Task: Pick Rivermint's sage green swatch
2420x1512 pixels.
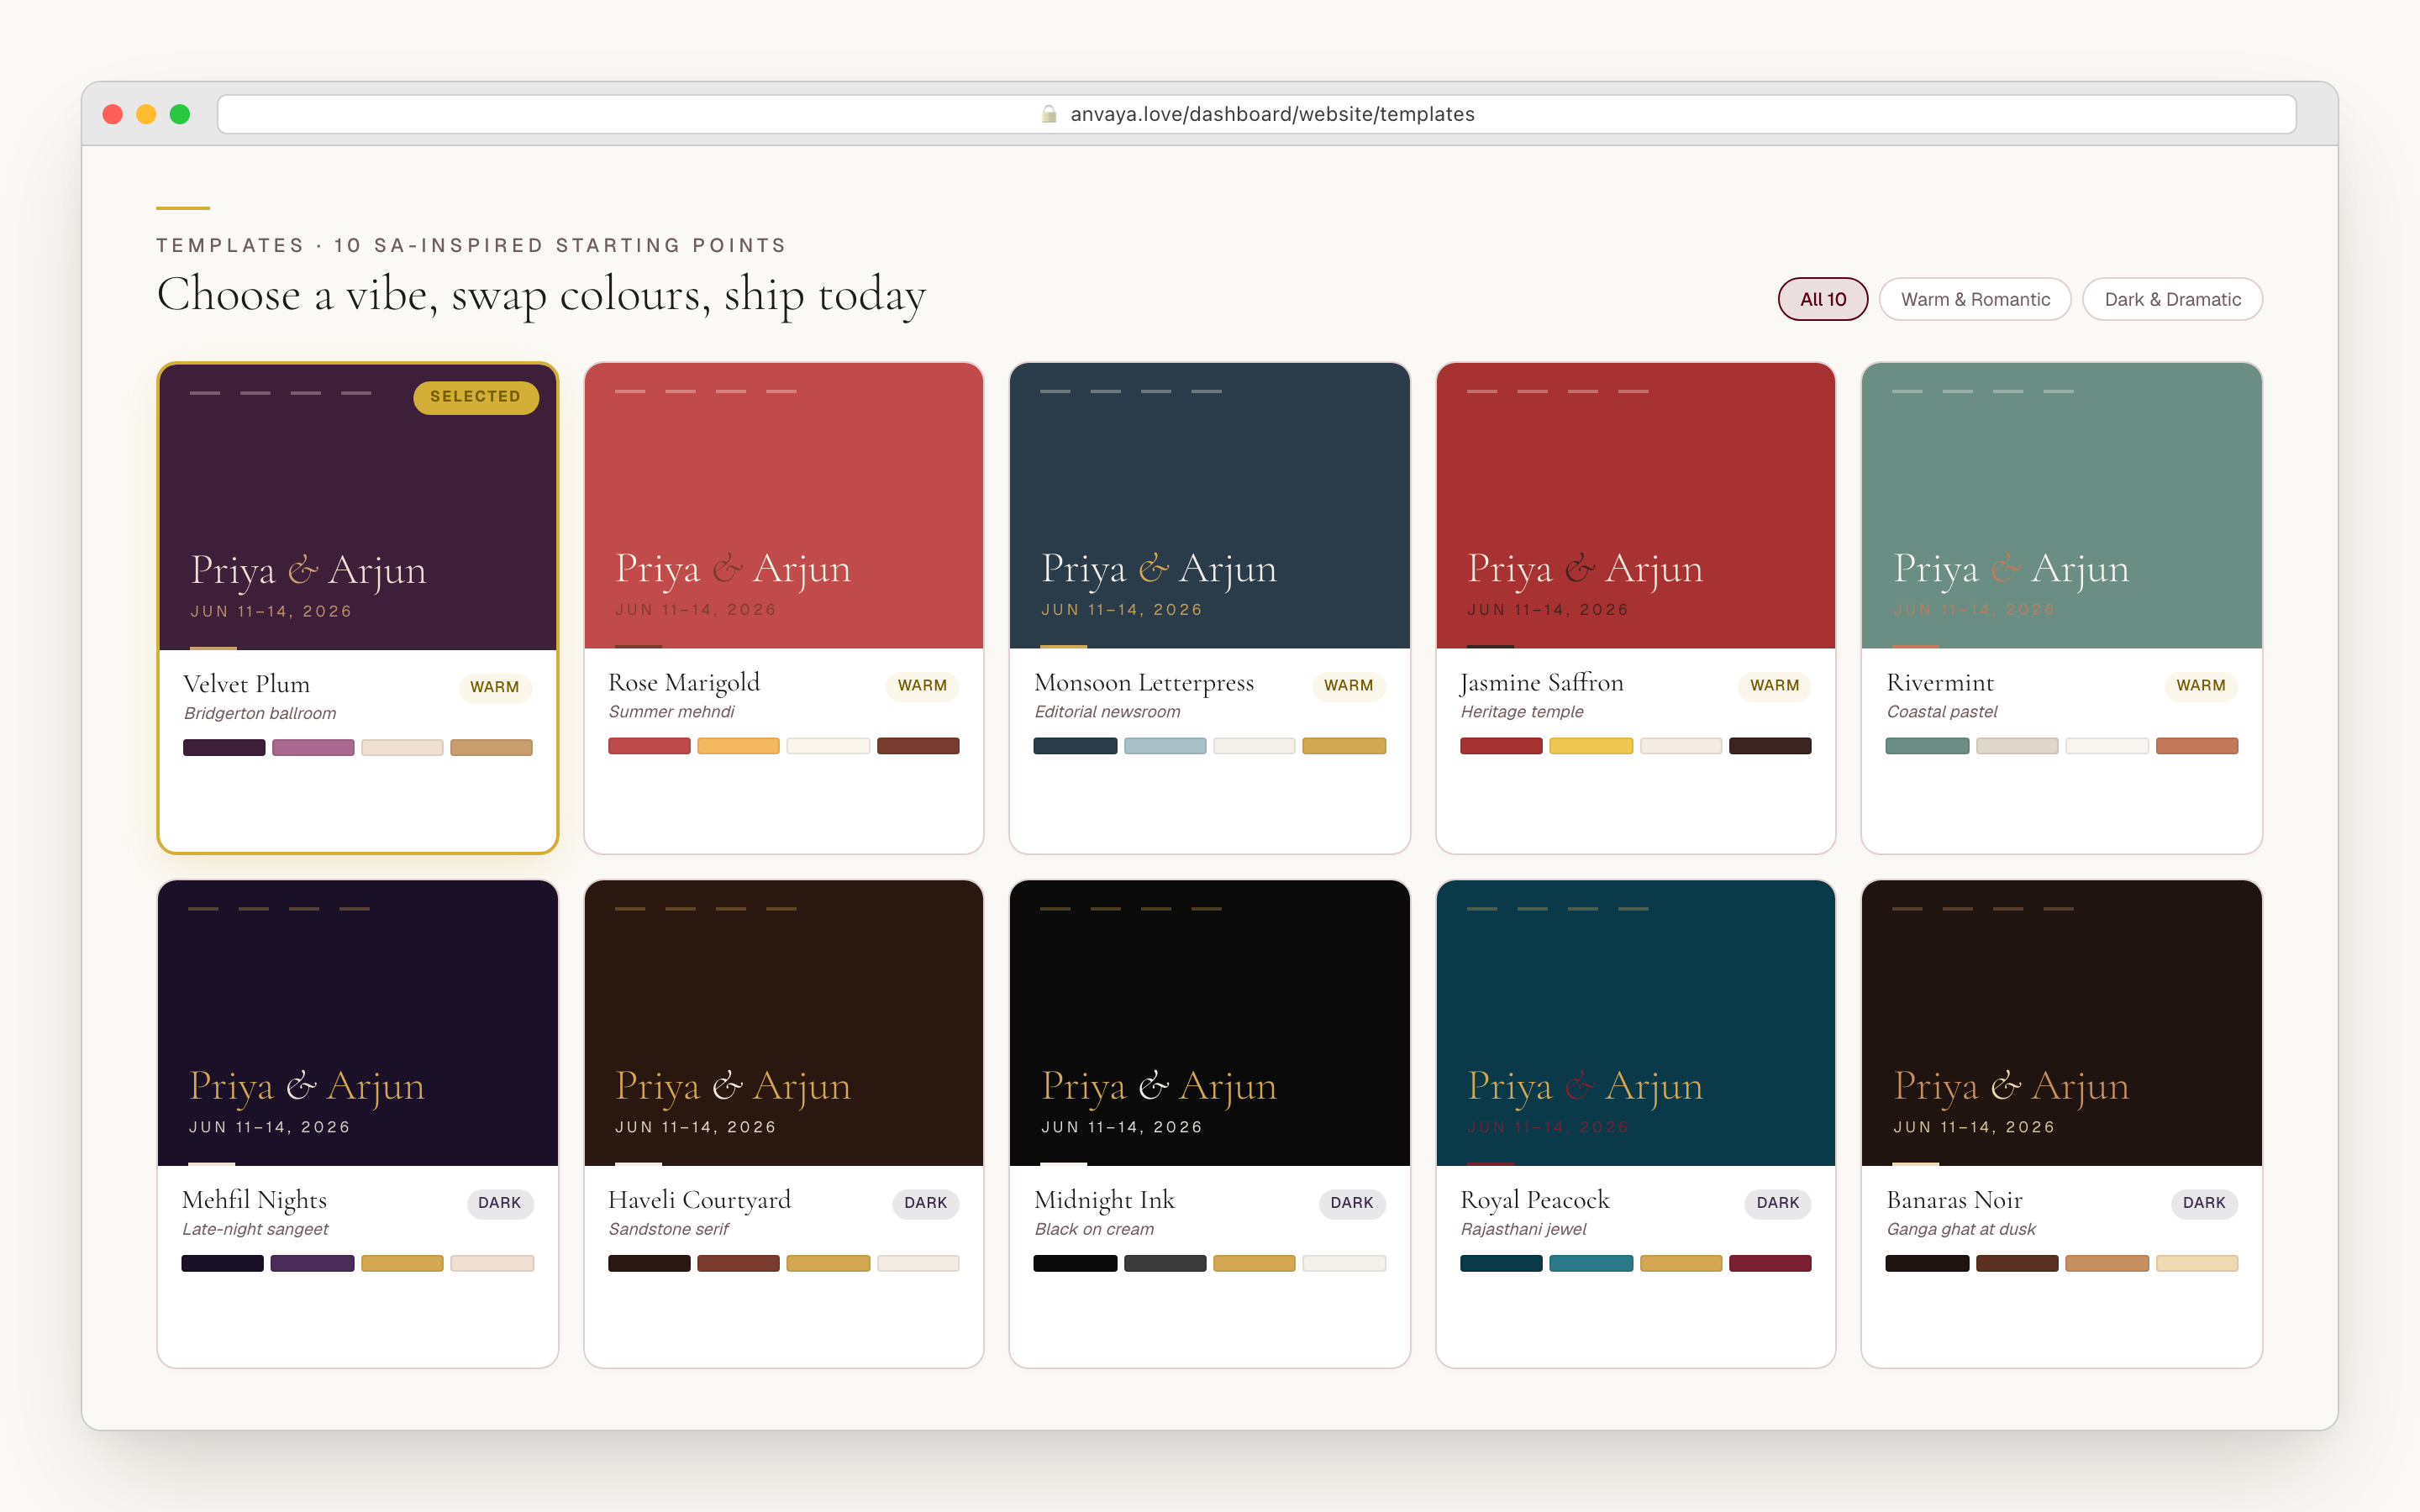Action: (x=1927, y=746)
